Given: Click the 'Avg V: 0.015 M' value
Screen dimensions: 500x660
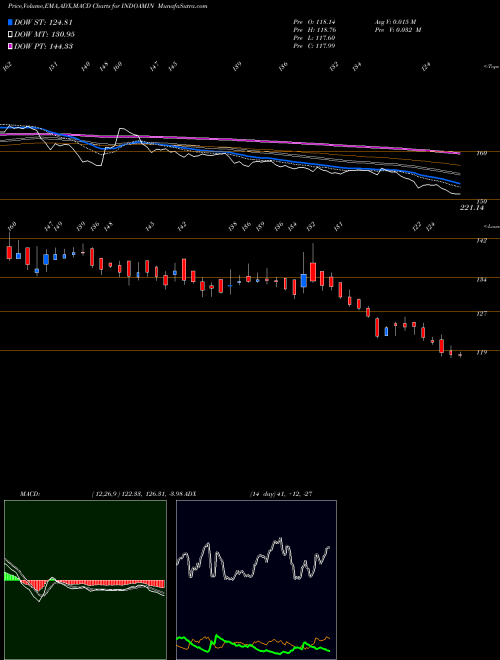Looking at the screenshot, I should pyautogui.click(x=395, y=22).
